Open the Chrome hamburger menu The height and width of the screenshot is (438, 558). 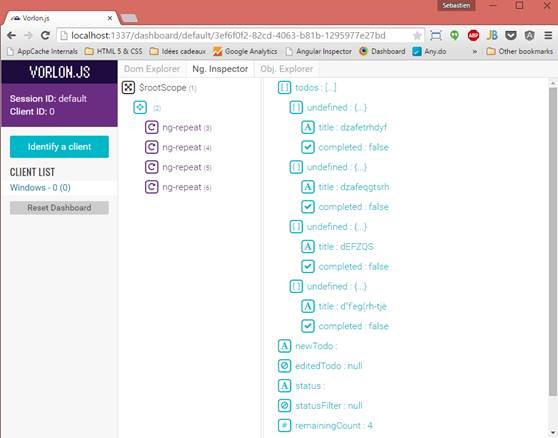point(548,35)
